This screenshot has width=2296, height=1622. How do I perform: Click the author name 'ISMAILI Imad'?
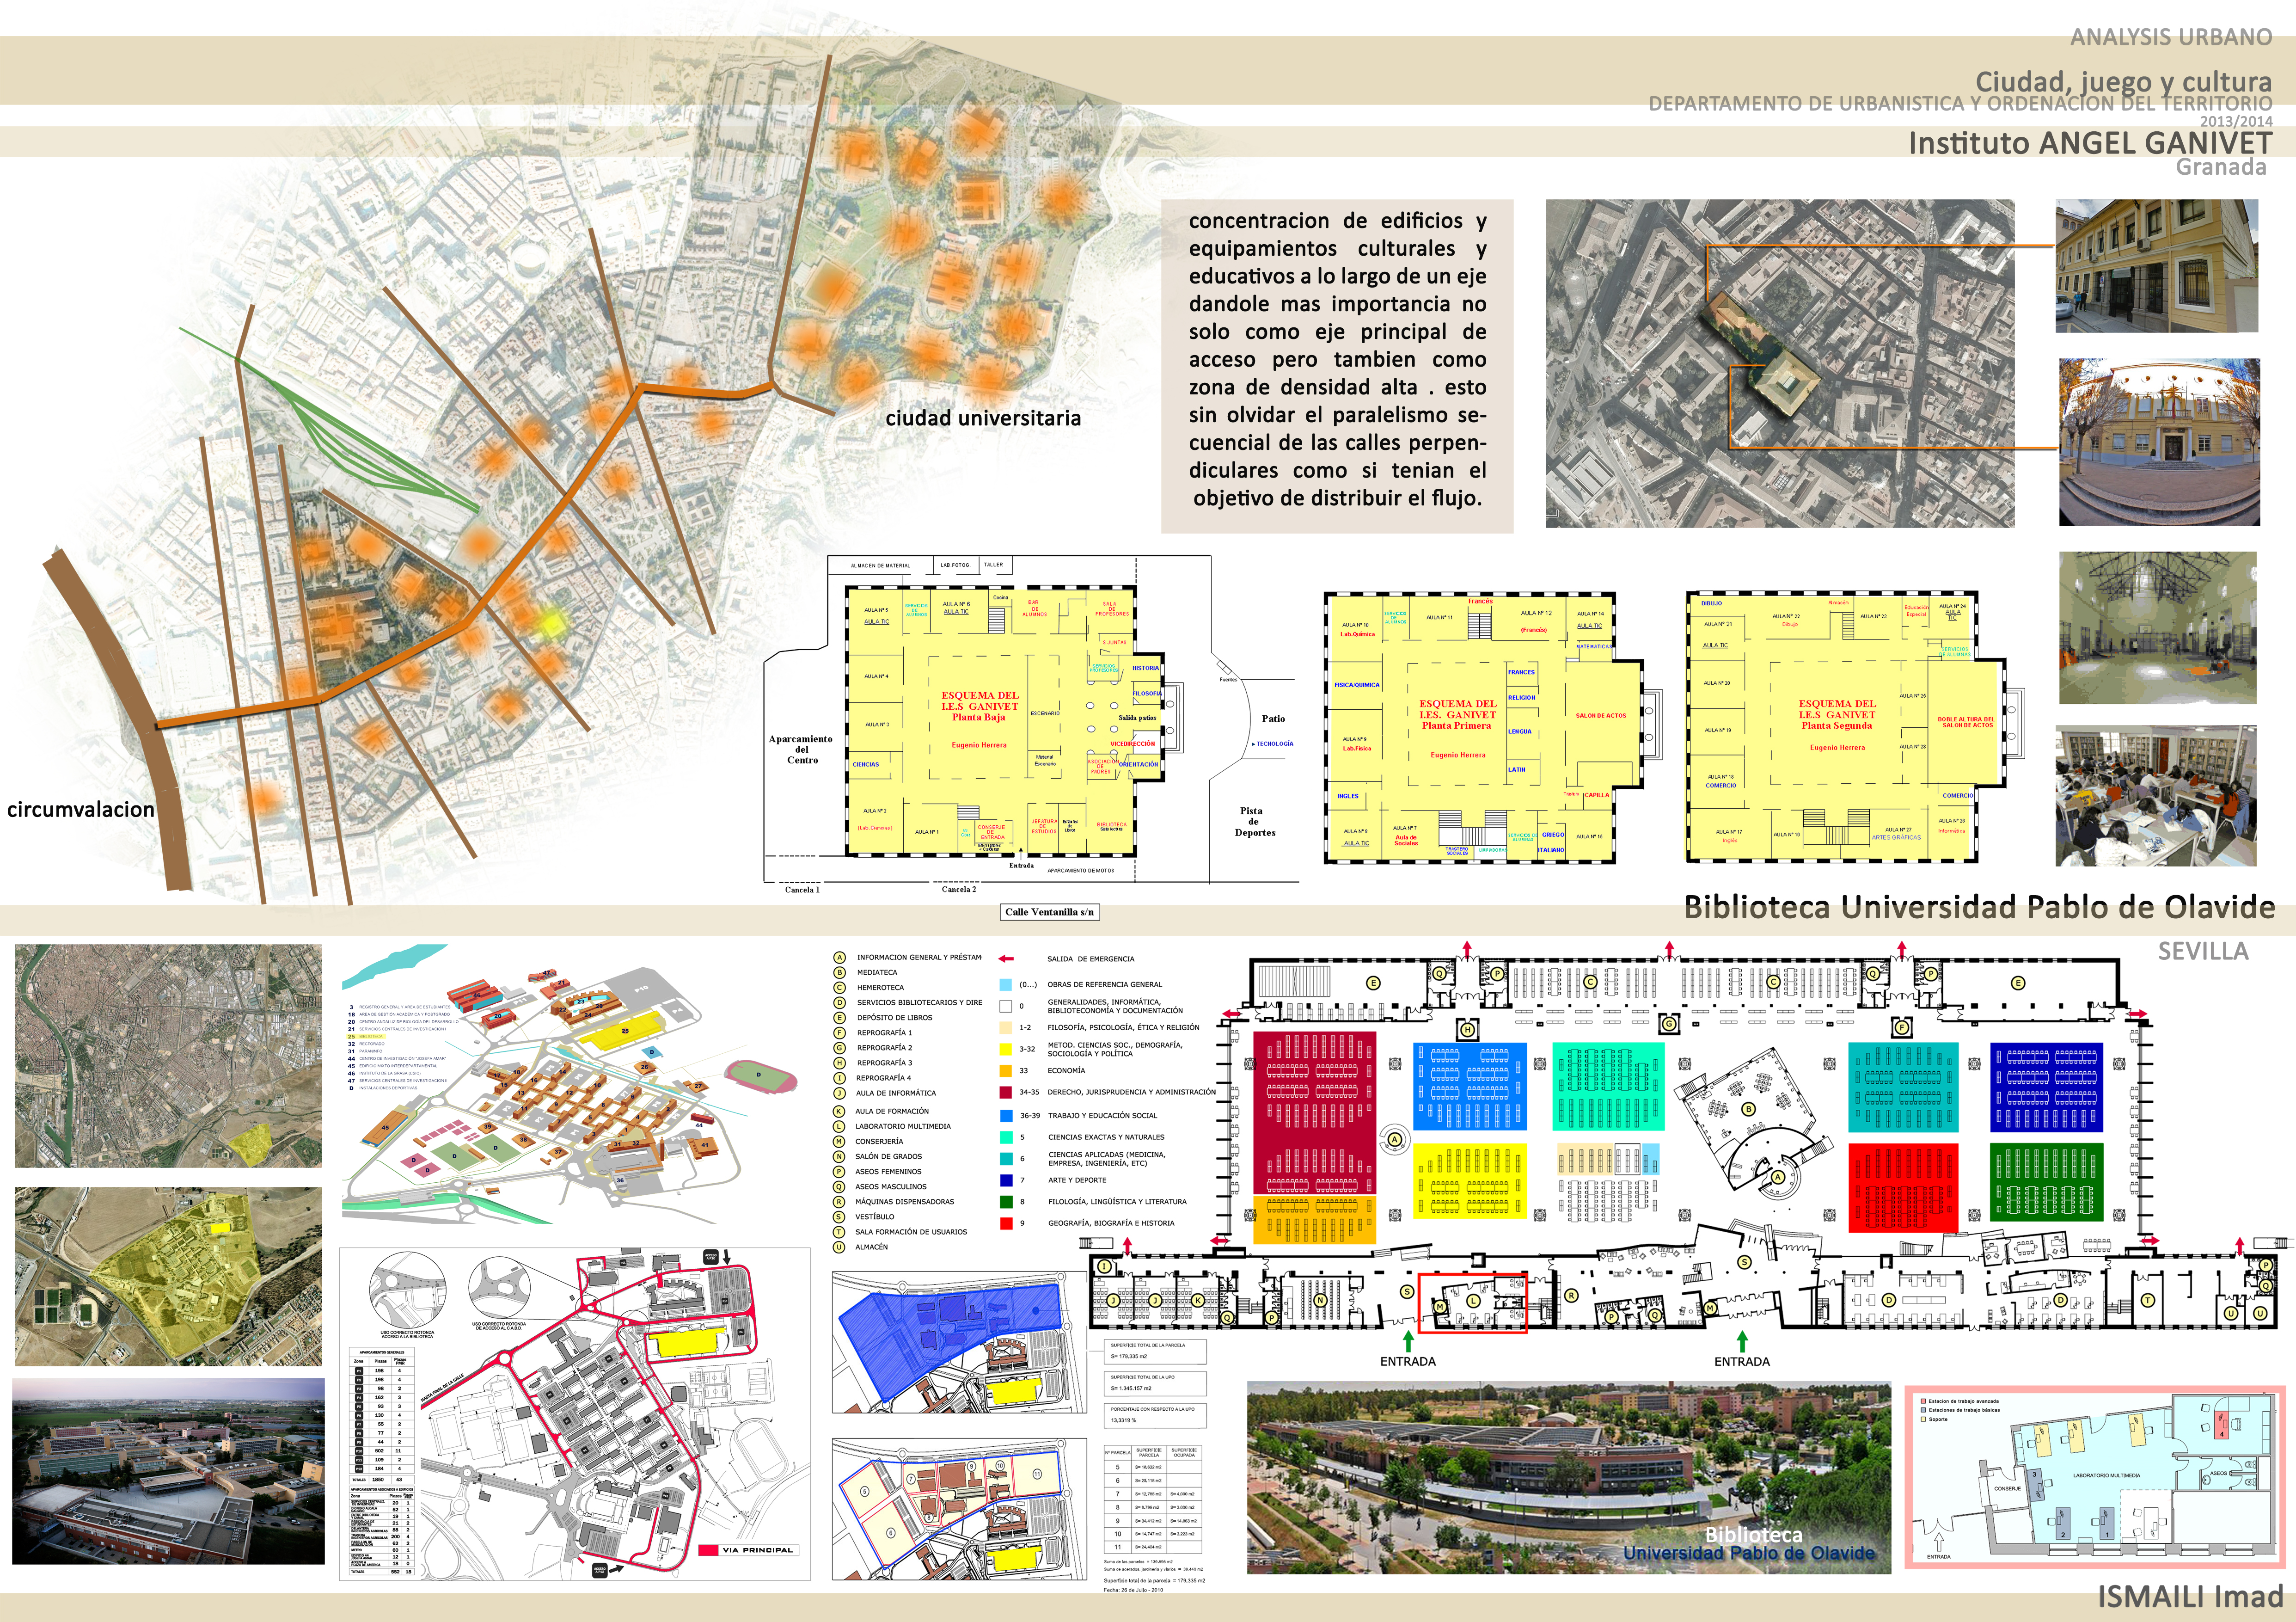coord(2190,1596)
